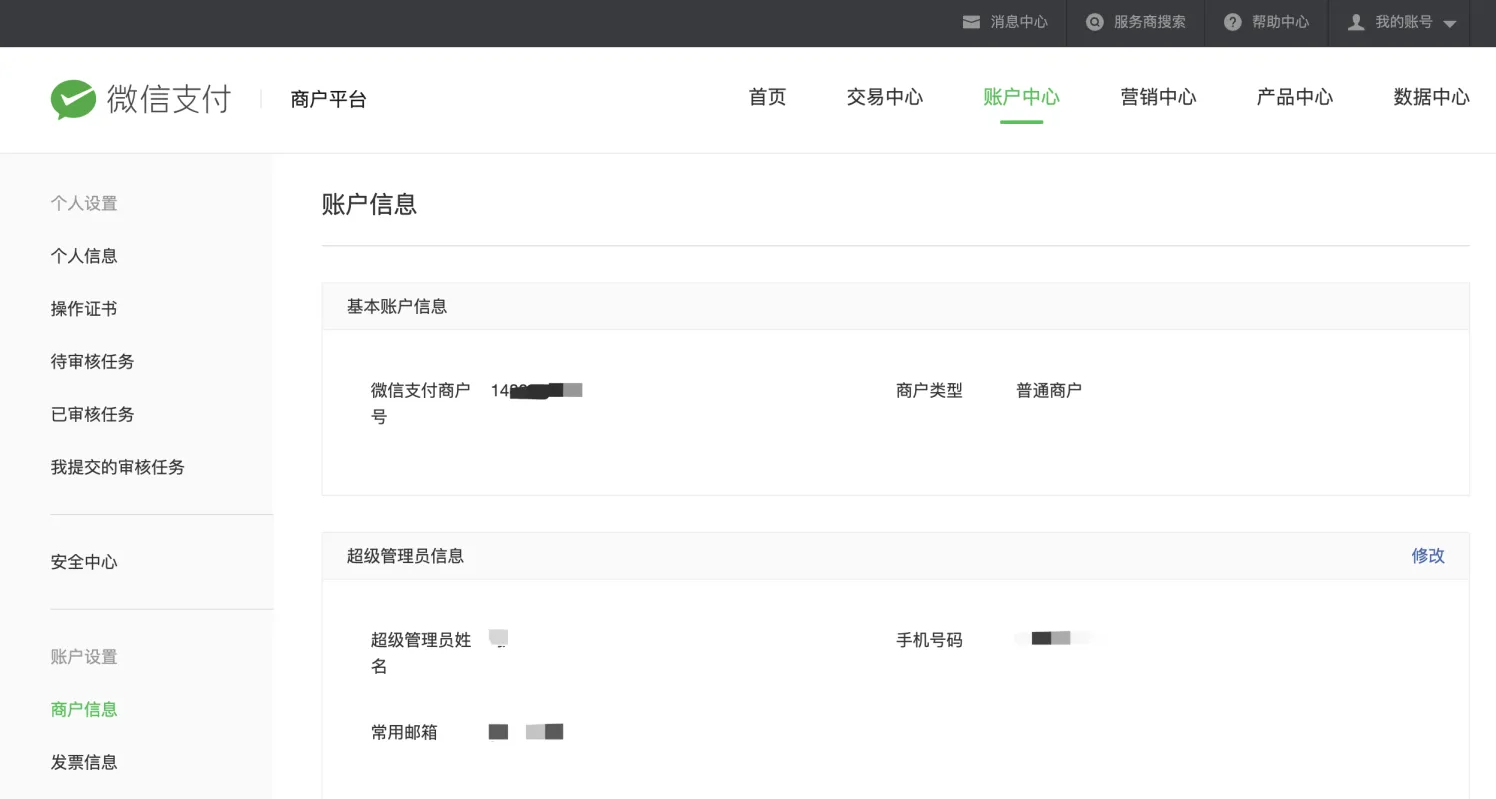Open 我提交的审核任务 in sidebar
Screen dimensions: 1496x799
point(118,467)
